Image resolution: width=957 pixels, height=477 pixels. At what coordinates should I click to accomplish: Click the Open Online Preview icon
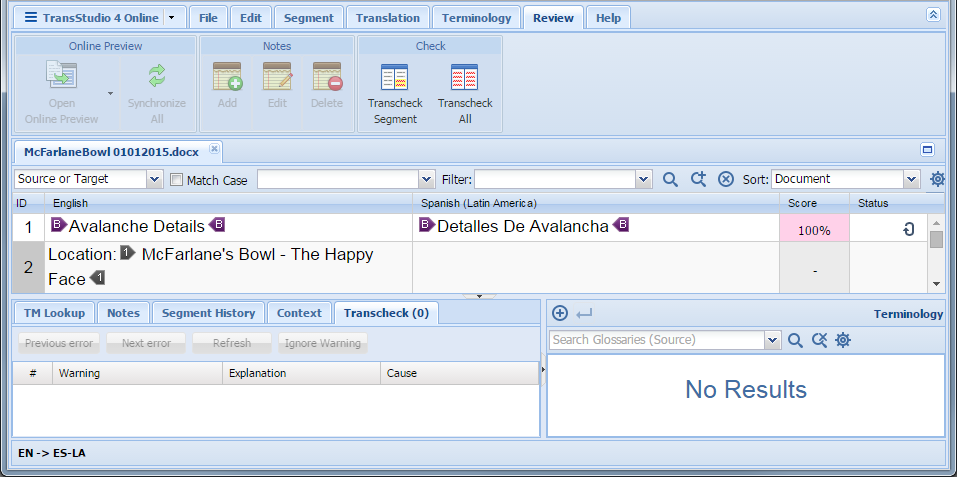pos(62,76)
